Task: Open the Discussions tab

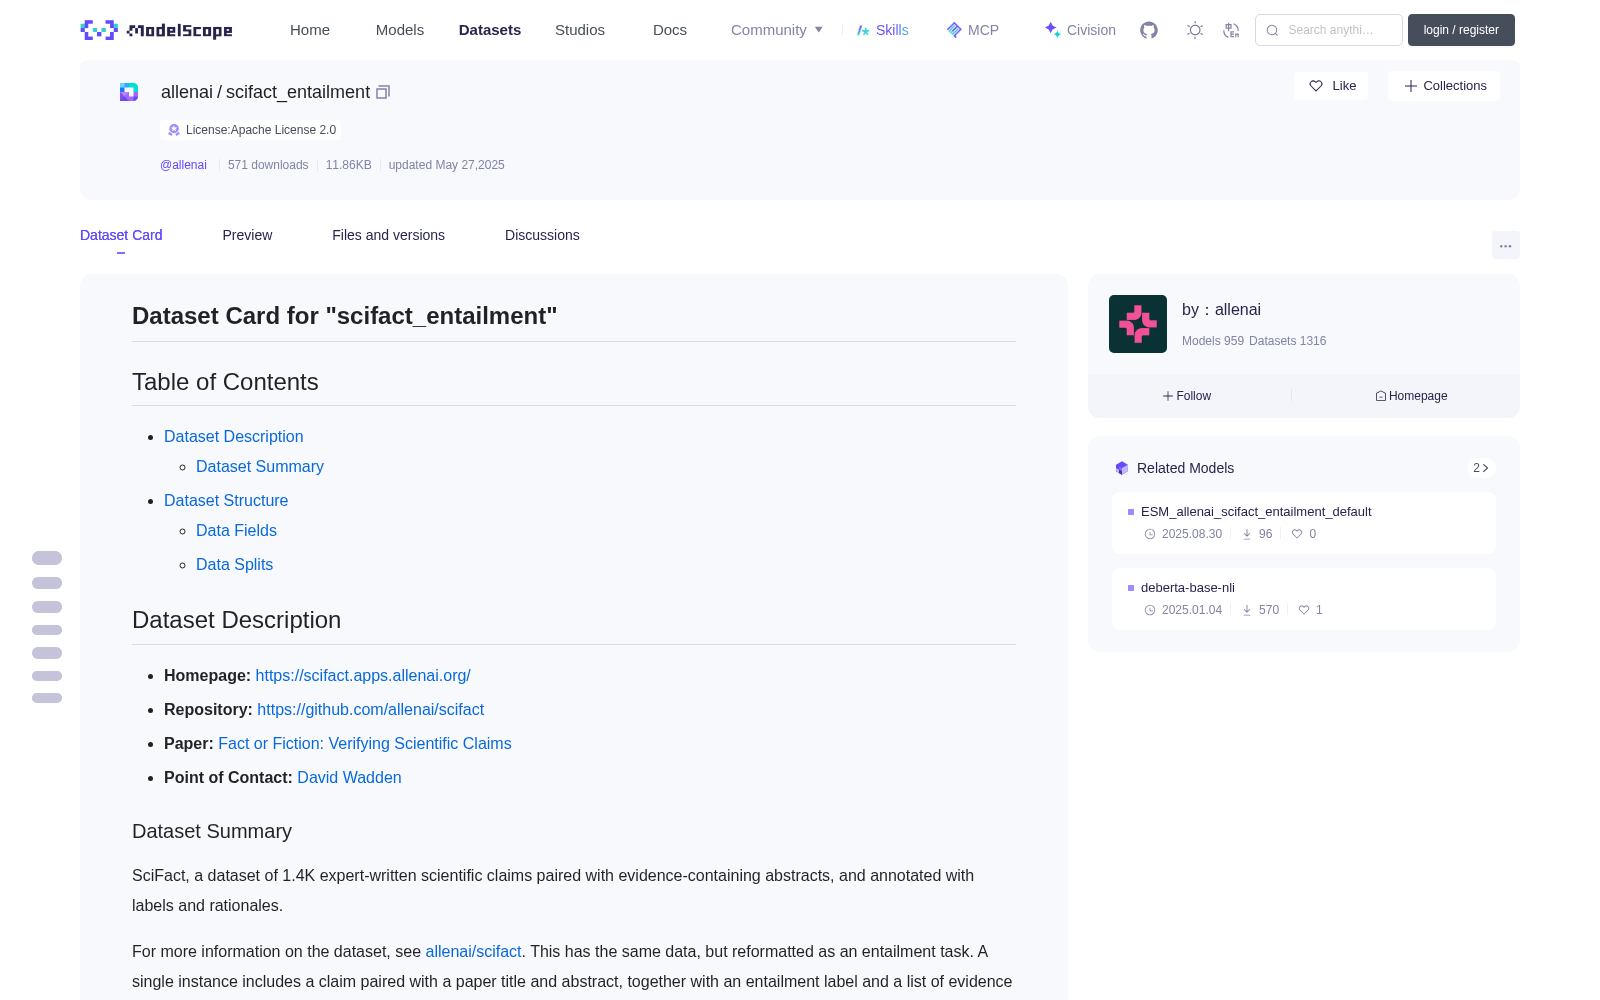Action: 542,235
